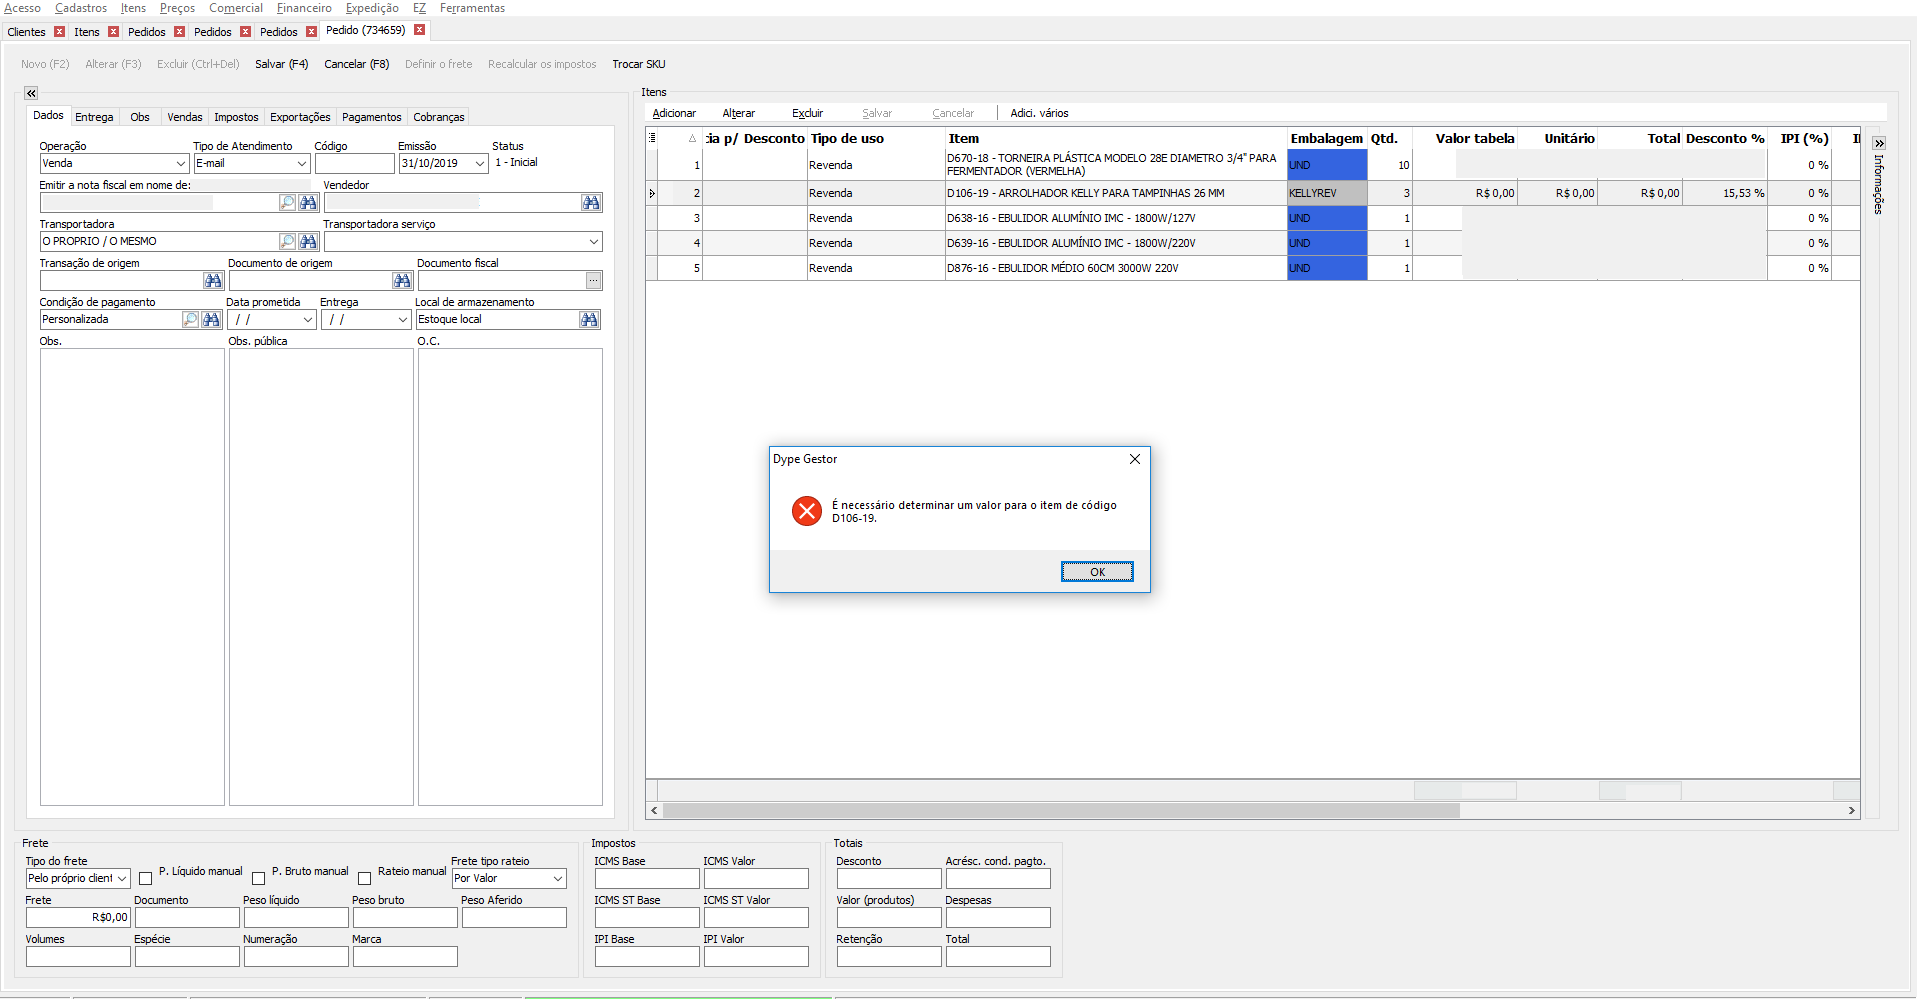This screenshot has height=999, width=1917.
Task: Toggle P. Bruto manual checkbox
Action: [259, 878]
